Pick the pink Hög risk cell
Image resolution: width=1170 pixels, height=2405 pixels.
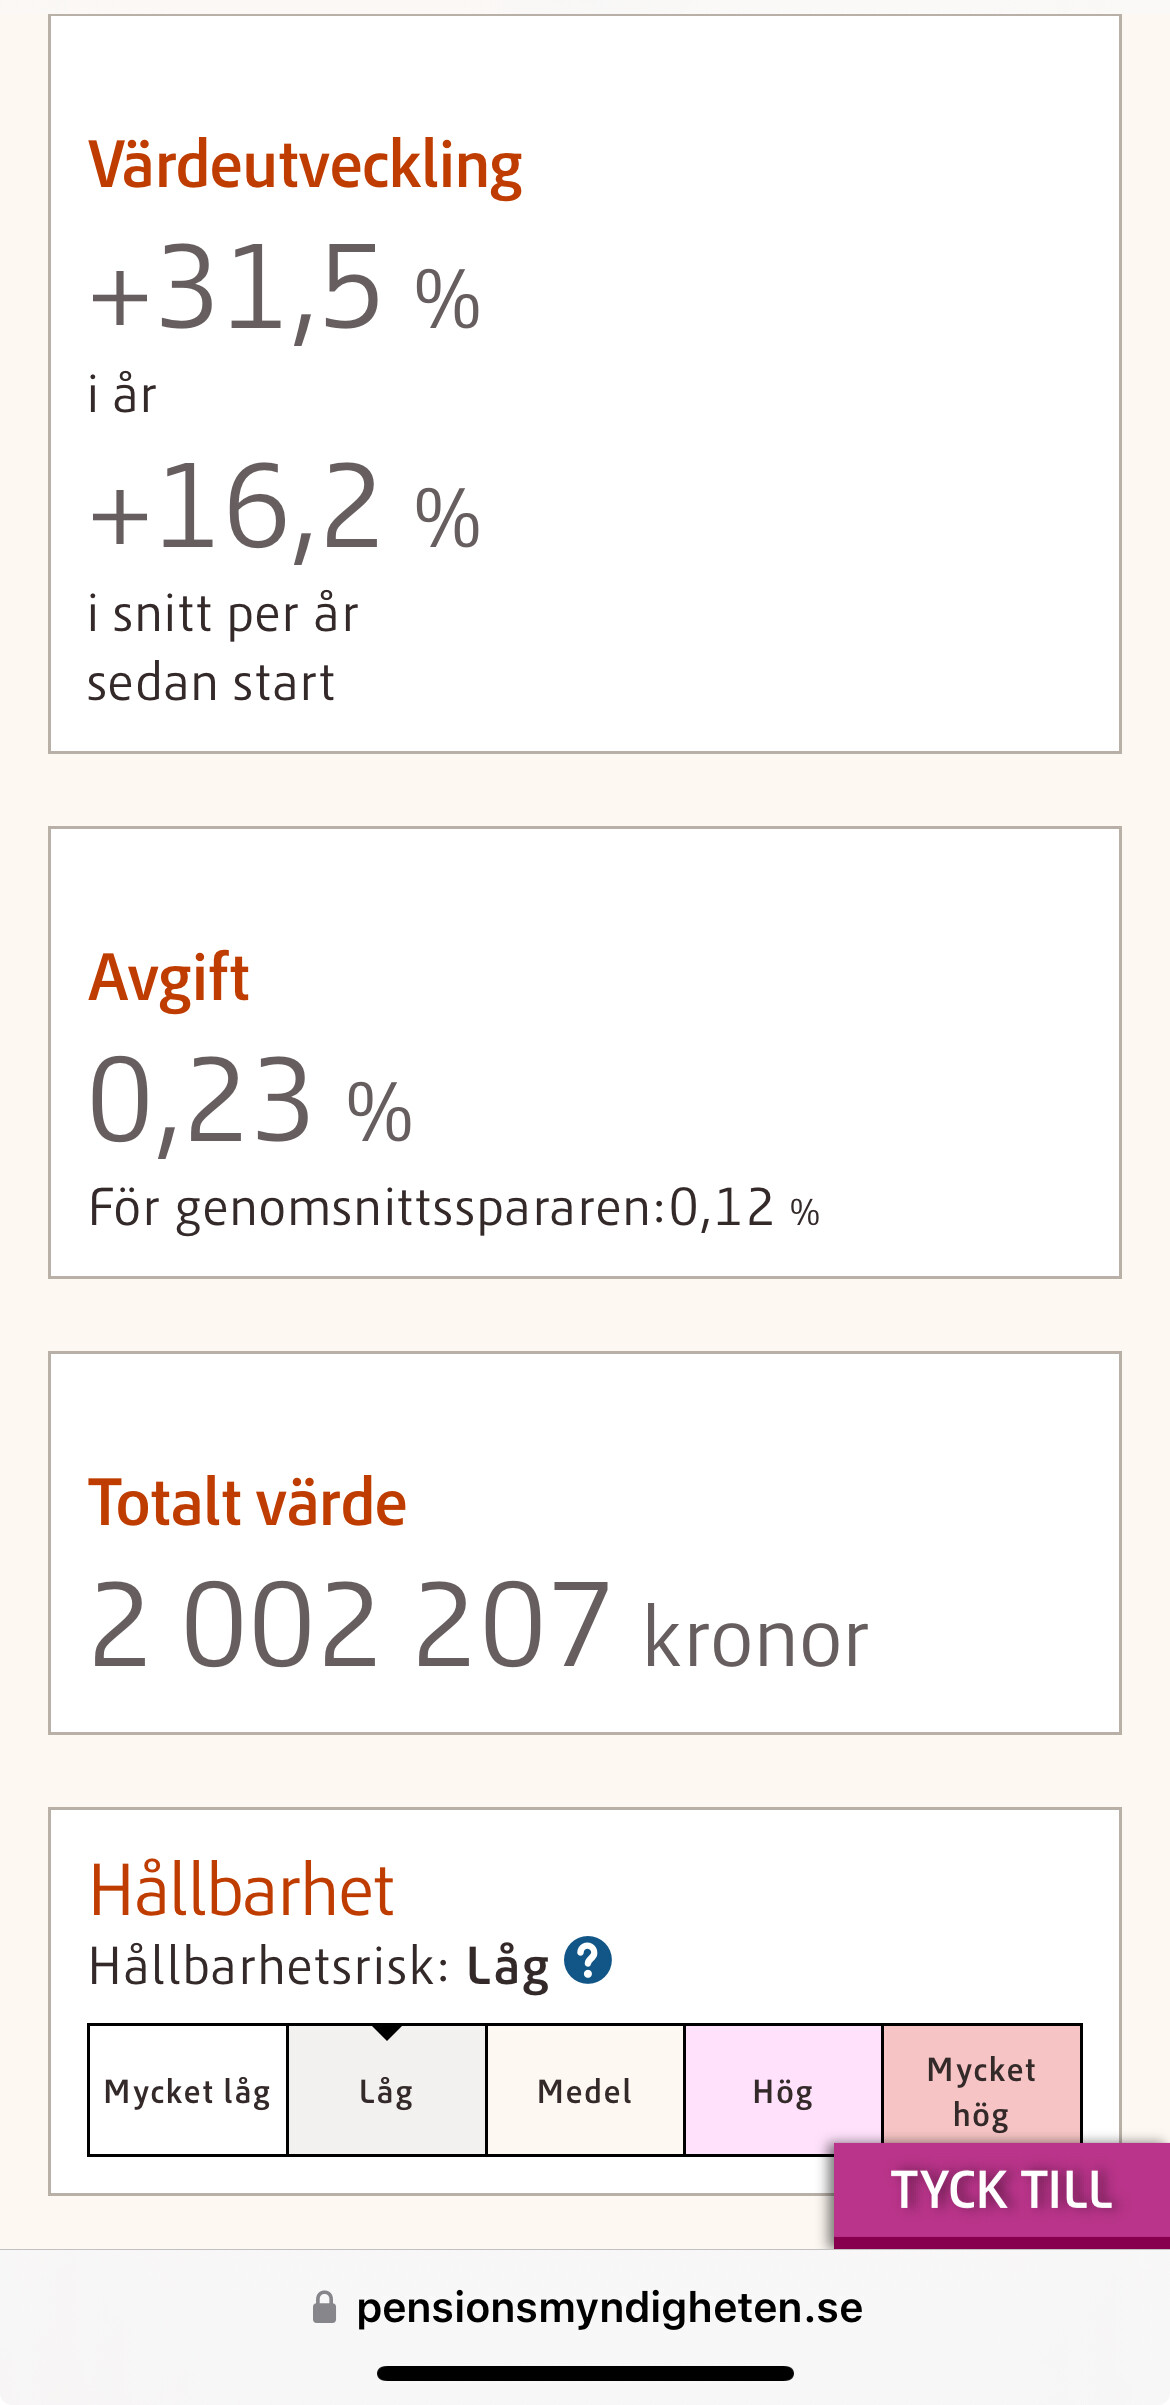tap(783, 2090)
